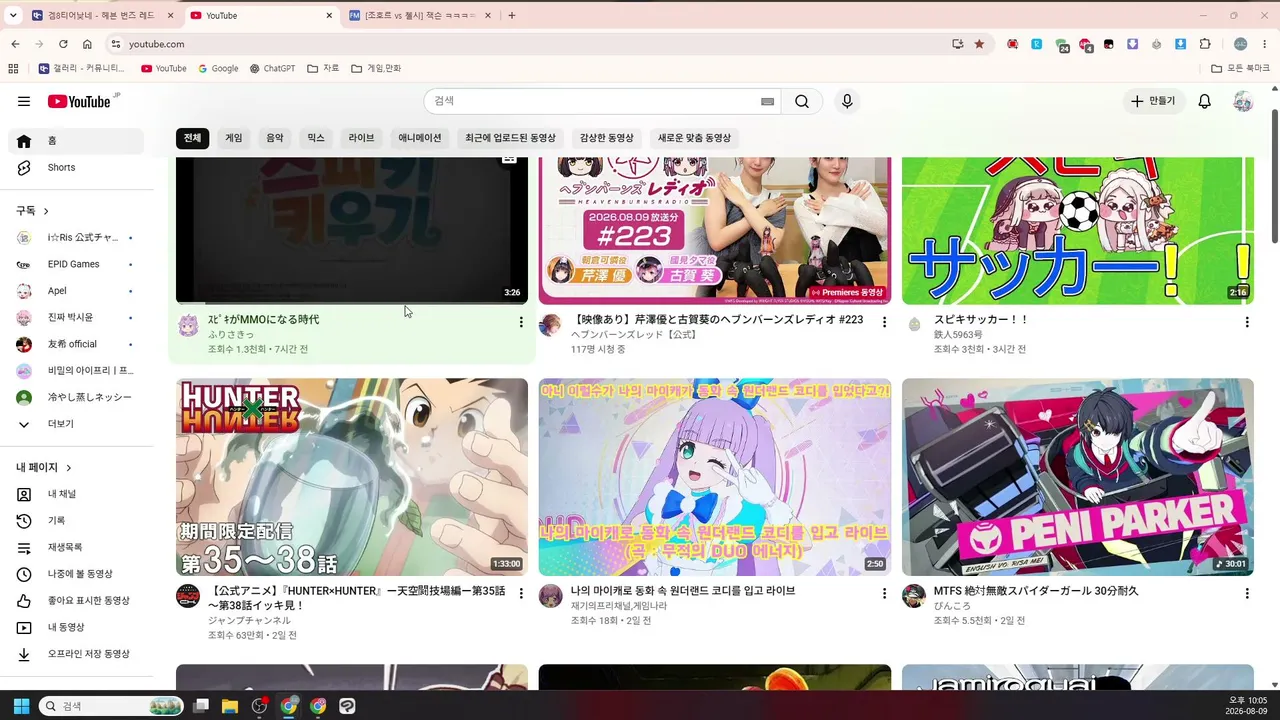Open the YouTube hamburger guide menu

pyautogui.click(x=24, y=101)
